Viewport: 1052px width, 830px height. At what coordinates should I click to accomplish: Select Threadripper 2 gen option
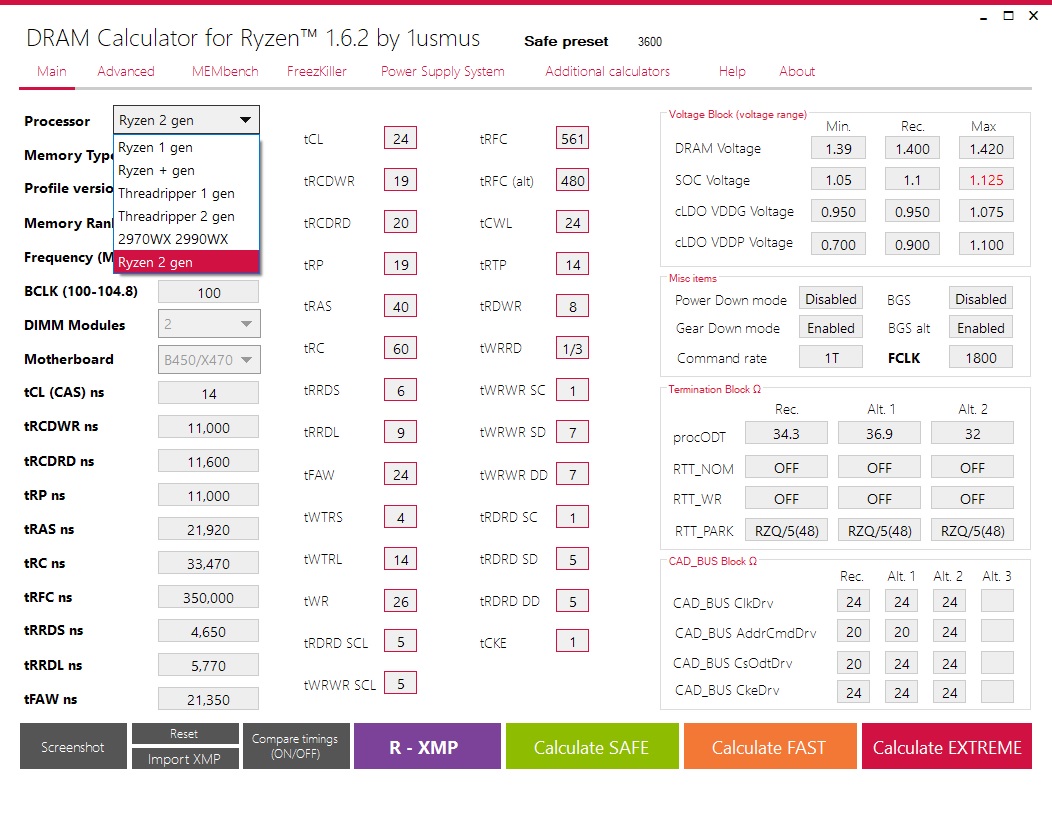tap(187, 216)
